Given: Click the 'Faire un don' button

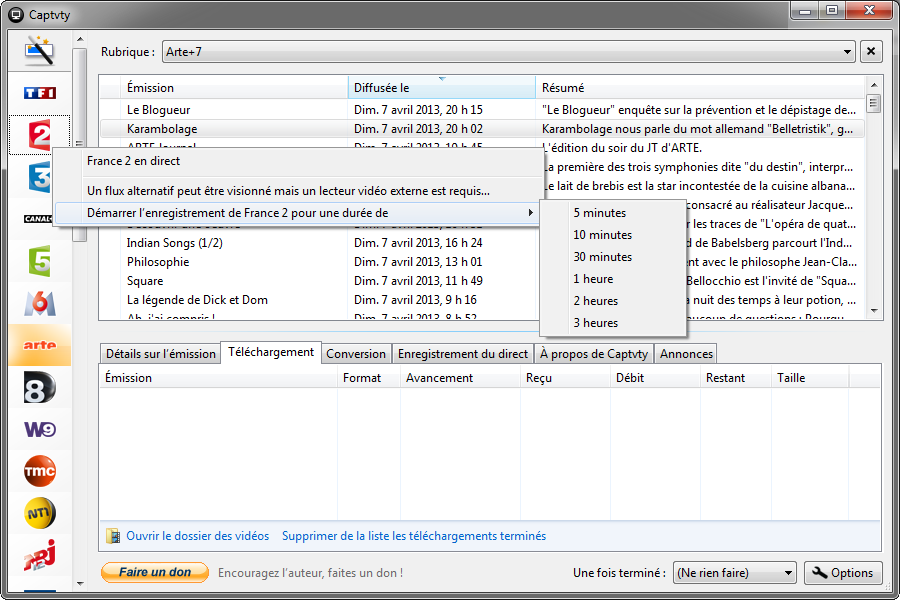Looking at the screenshot, I should [x=155, y=572].
